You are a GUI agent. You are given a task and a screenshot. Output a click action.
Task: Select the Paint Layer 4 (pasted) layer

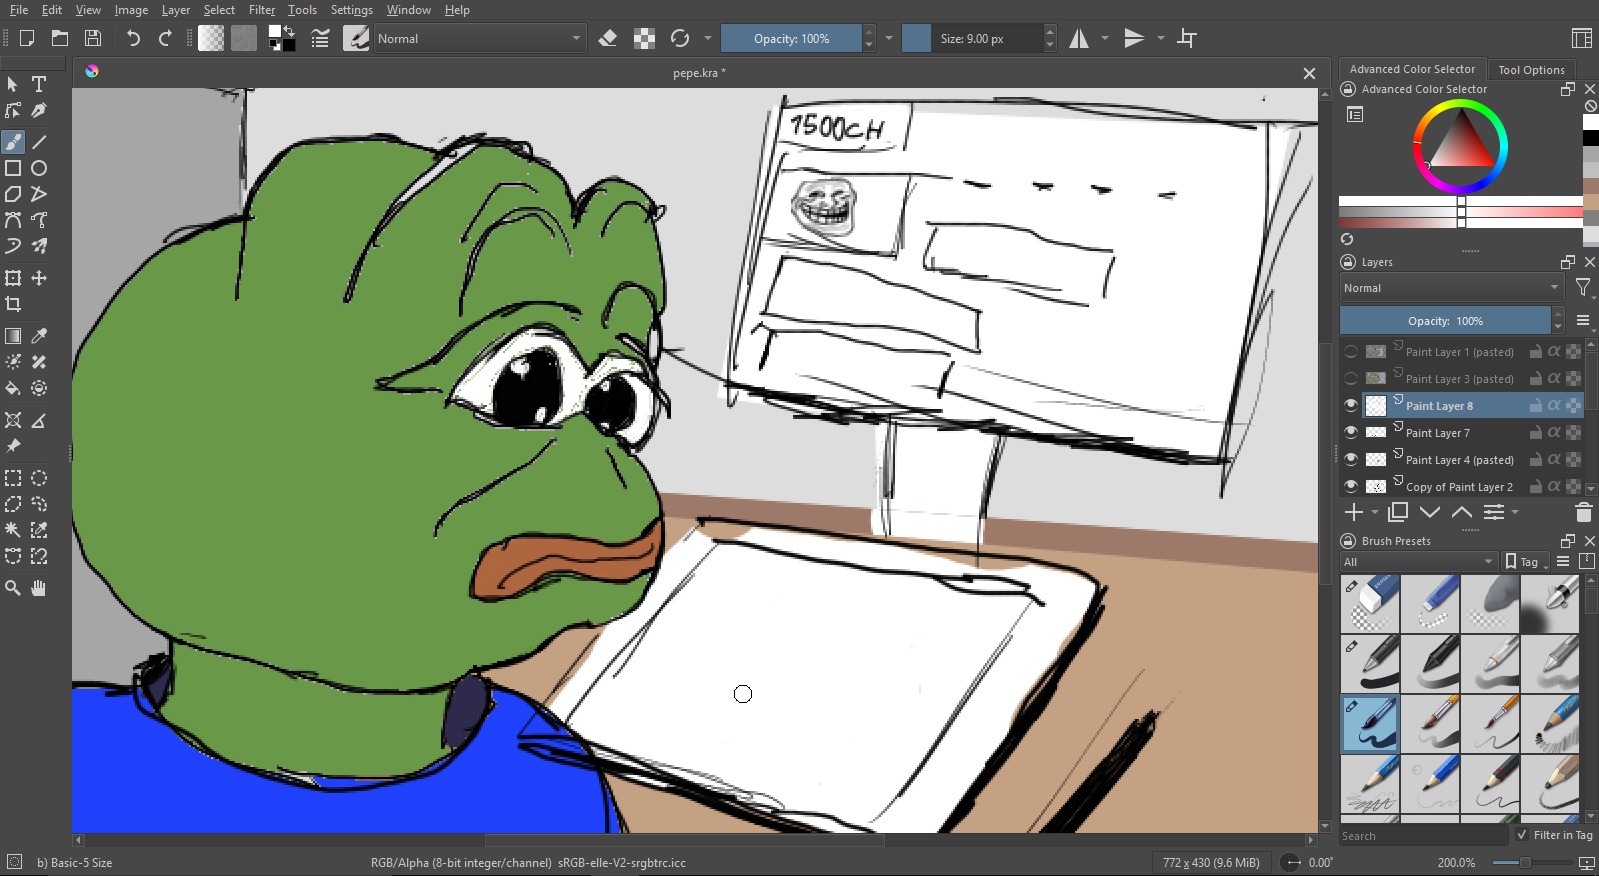[1460, 460]
